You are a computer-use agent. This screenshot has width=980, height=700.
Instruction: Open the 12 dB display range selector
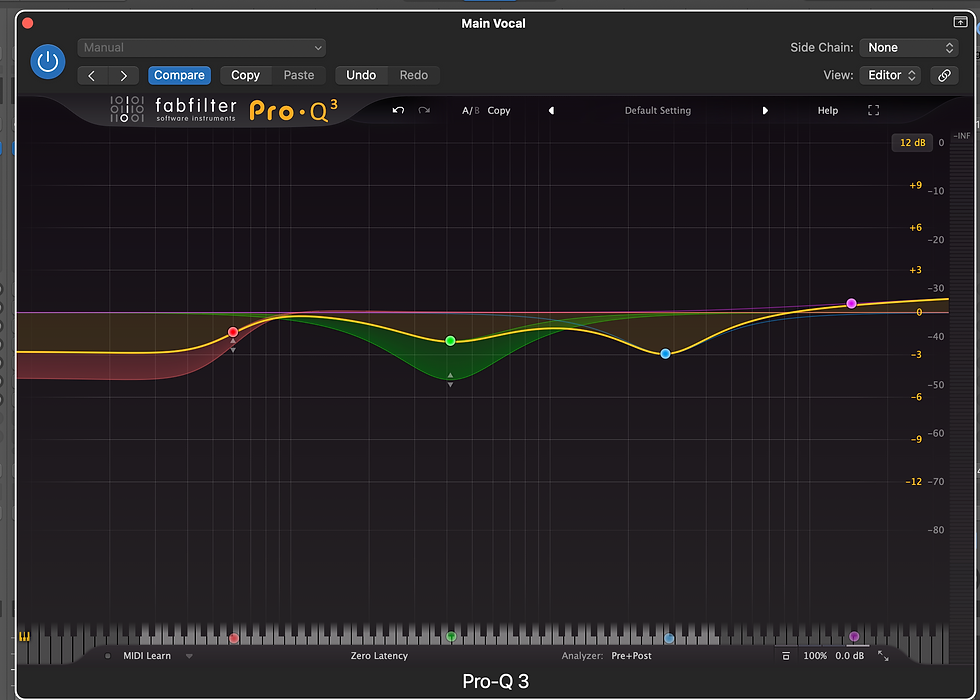pos(912,142)
